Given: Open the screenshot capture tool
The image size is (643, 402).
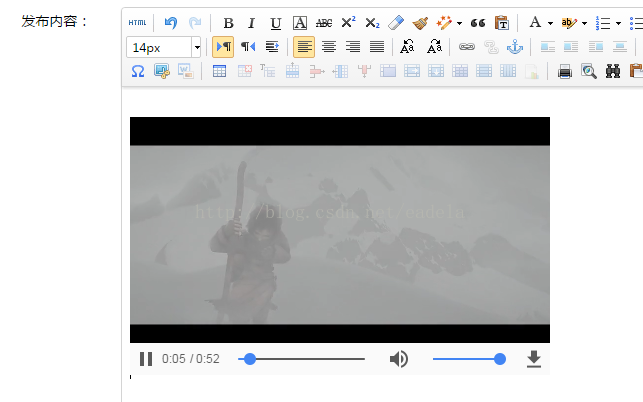Looking at the screenshot, I should point(162,71).
